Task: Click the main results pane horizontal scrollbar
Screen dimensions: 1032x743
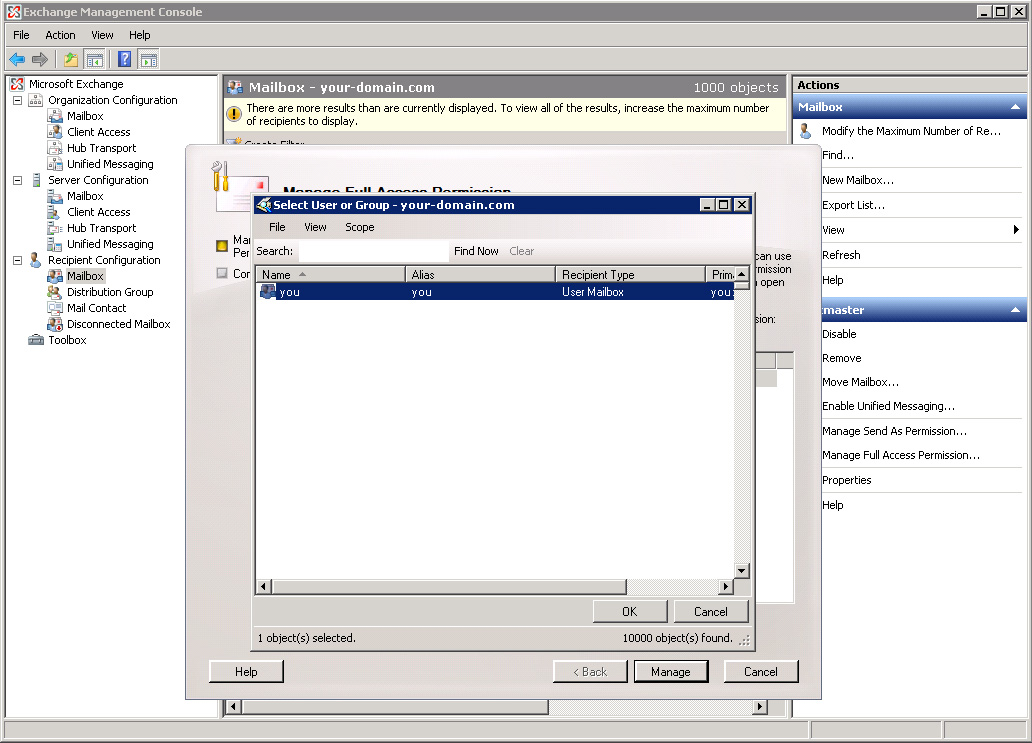Action: pyautogui.click(x=395, y=707)
